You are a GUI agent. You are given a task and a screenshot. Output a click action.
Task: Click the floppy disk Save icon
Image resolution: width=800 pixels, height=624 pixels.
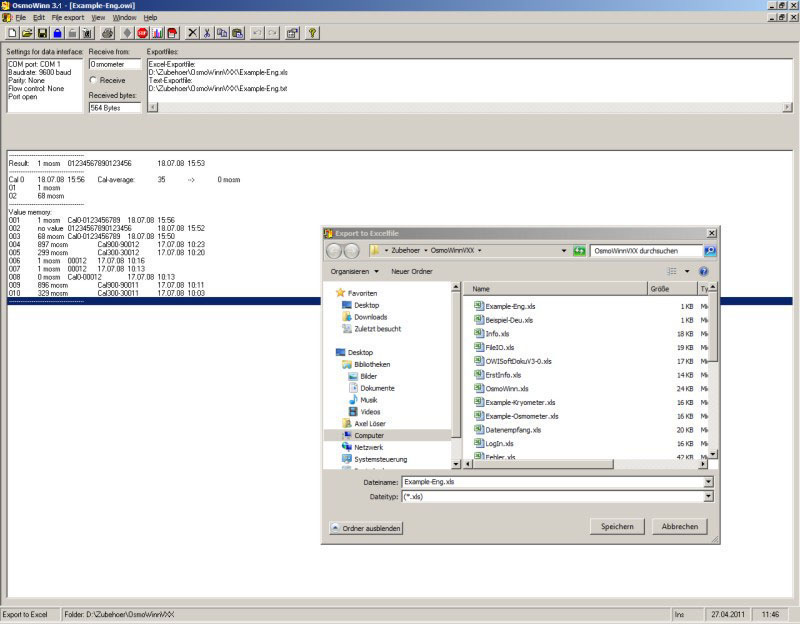(43, 33)
